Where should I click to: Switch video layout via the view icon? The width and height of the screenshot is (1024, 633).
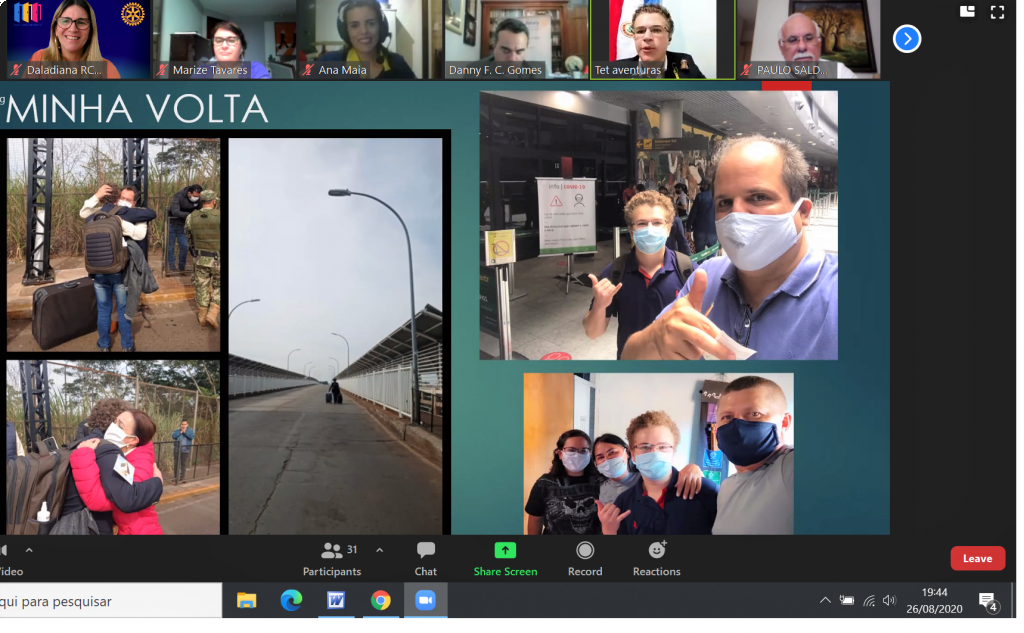[x=967, y=12]
